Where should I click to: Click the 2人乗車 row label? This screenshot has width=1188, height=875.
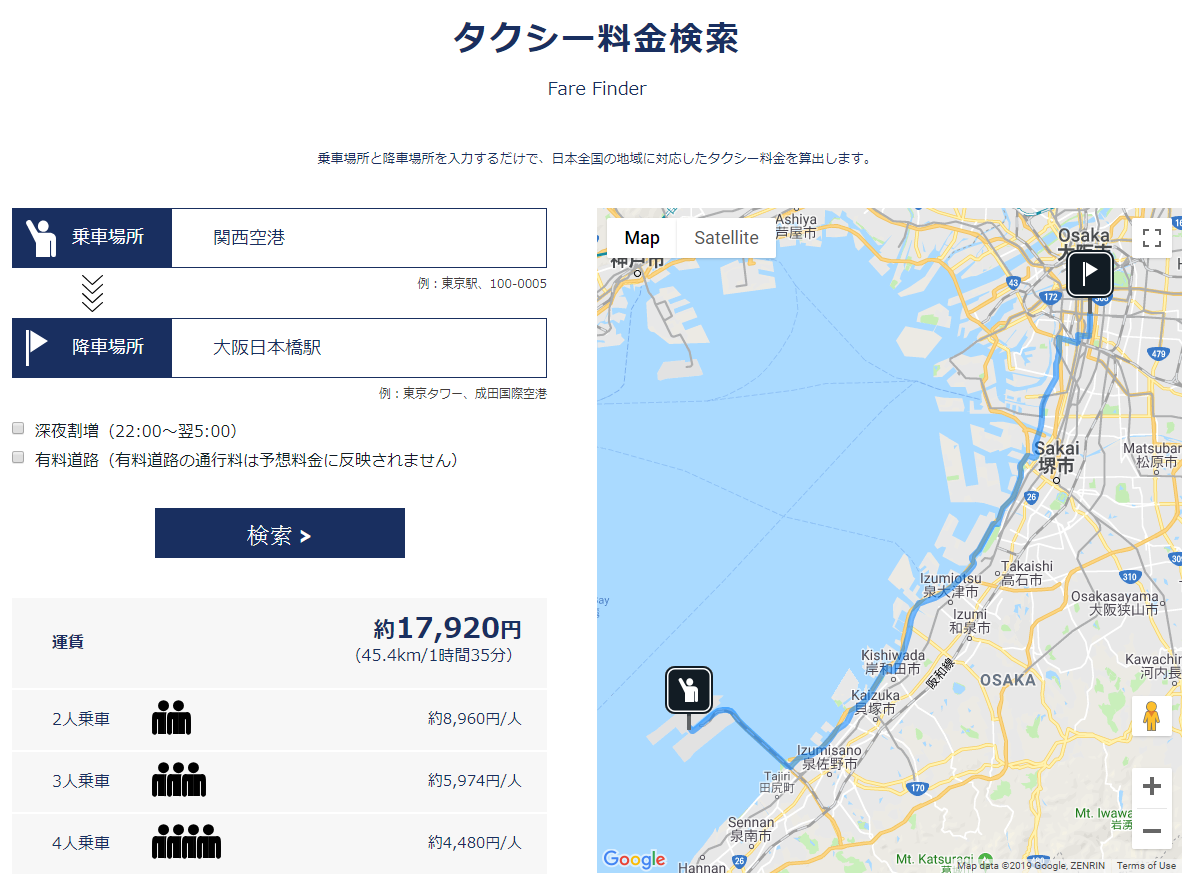[x=81, y=719]
